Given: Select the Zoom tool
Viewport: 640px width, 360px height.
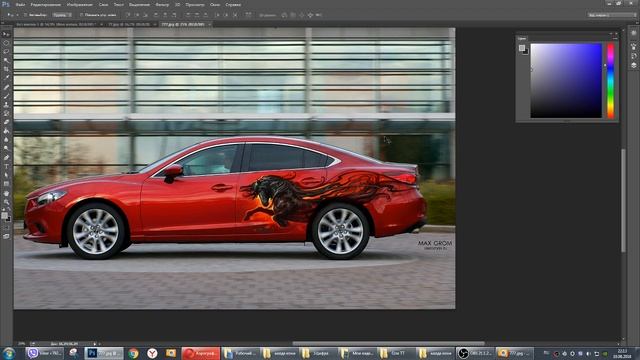Looking at the screenshot, I should 6,202.
